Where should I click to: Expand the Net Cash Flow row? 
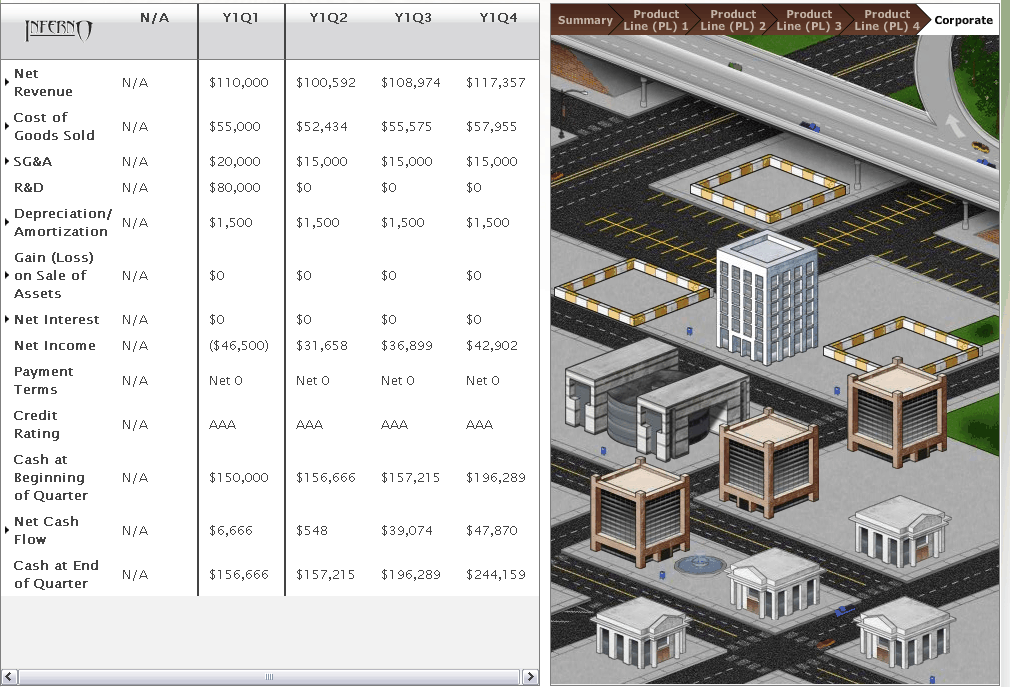click(6, 531)
